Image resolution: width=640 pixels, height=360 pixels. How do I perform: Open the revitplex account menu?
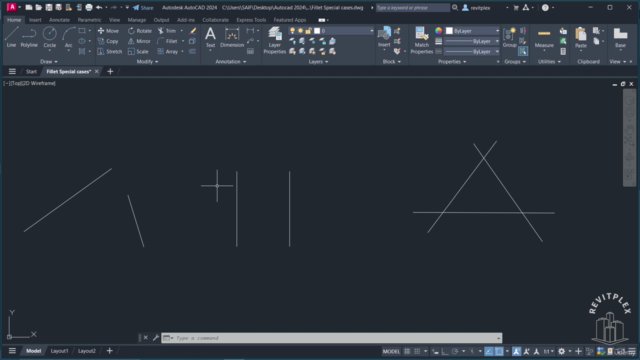click(480, 7)
